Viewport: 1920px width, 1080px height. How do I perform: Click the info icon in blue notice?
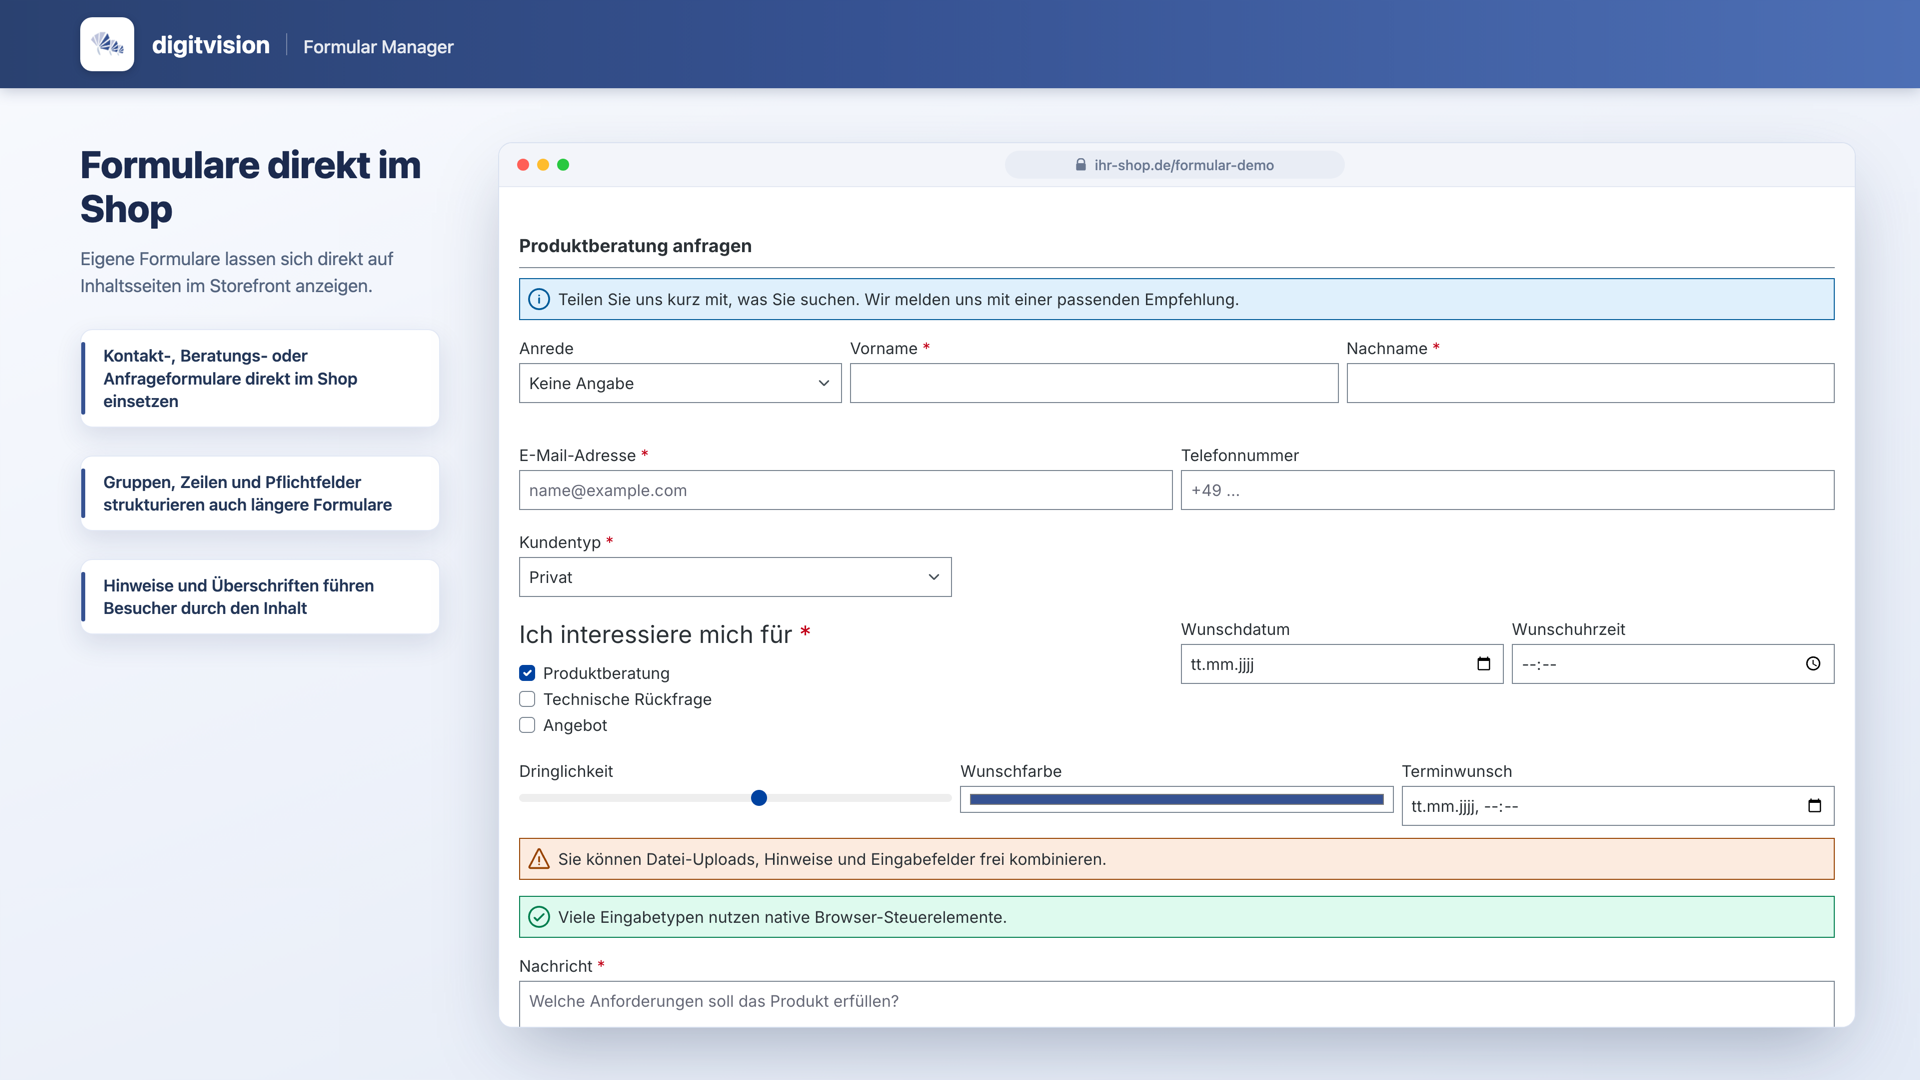(x=539, y=299)
